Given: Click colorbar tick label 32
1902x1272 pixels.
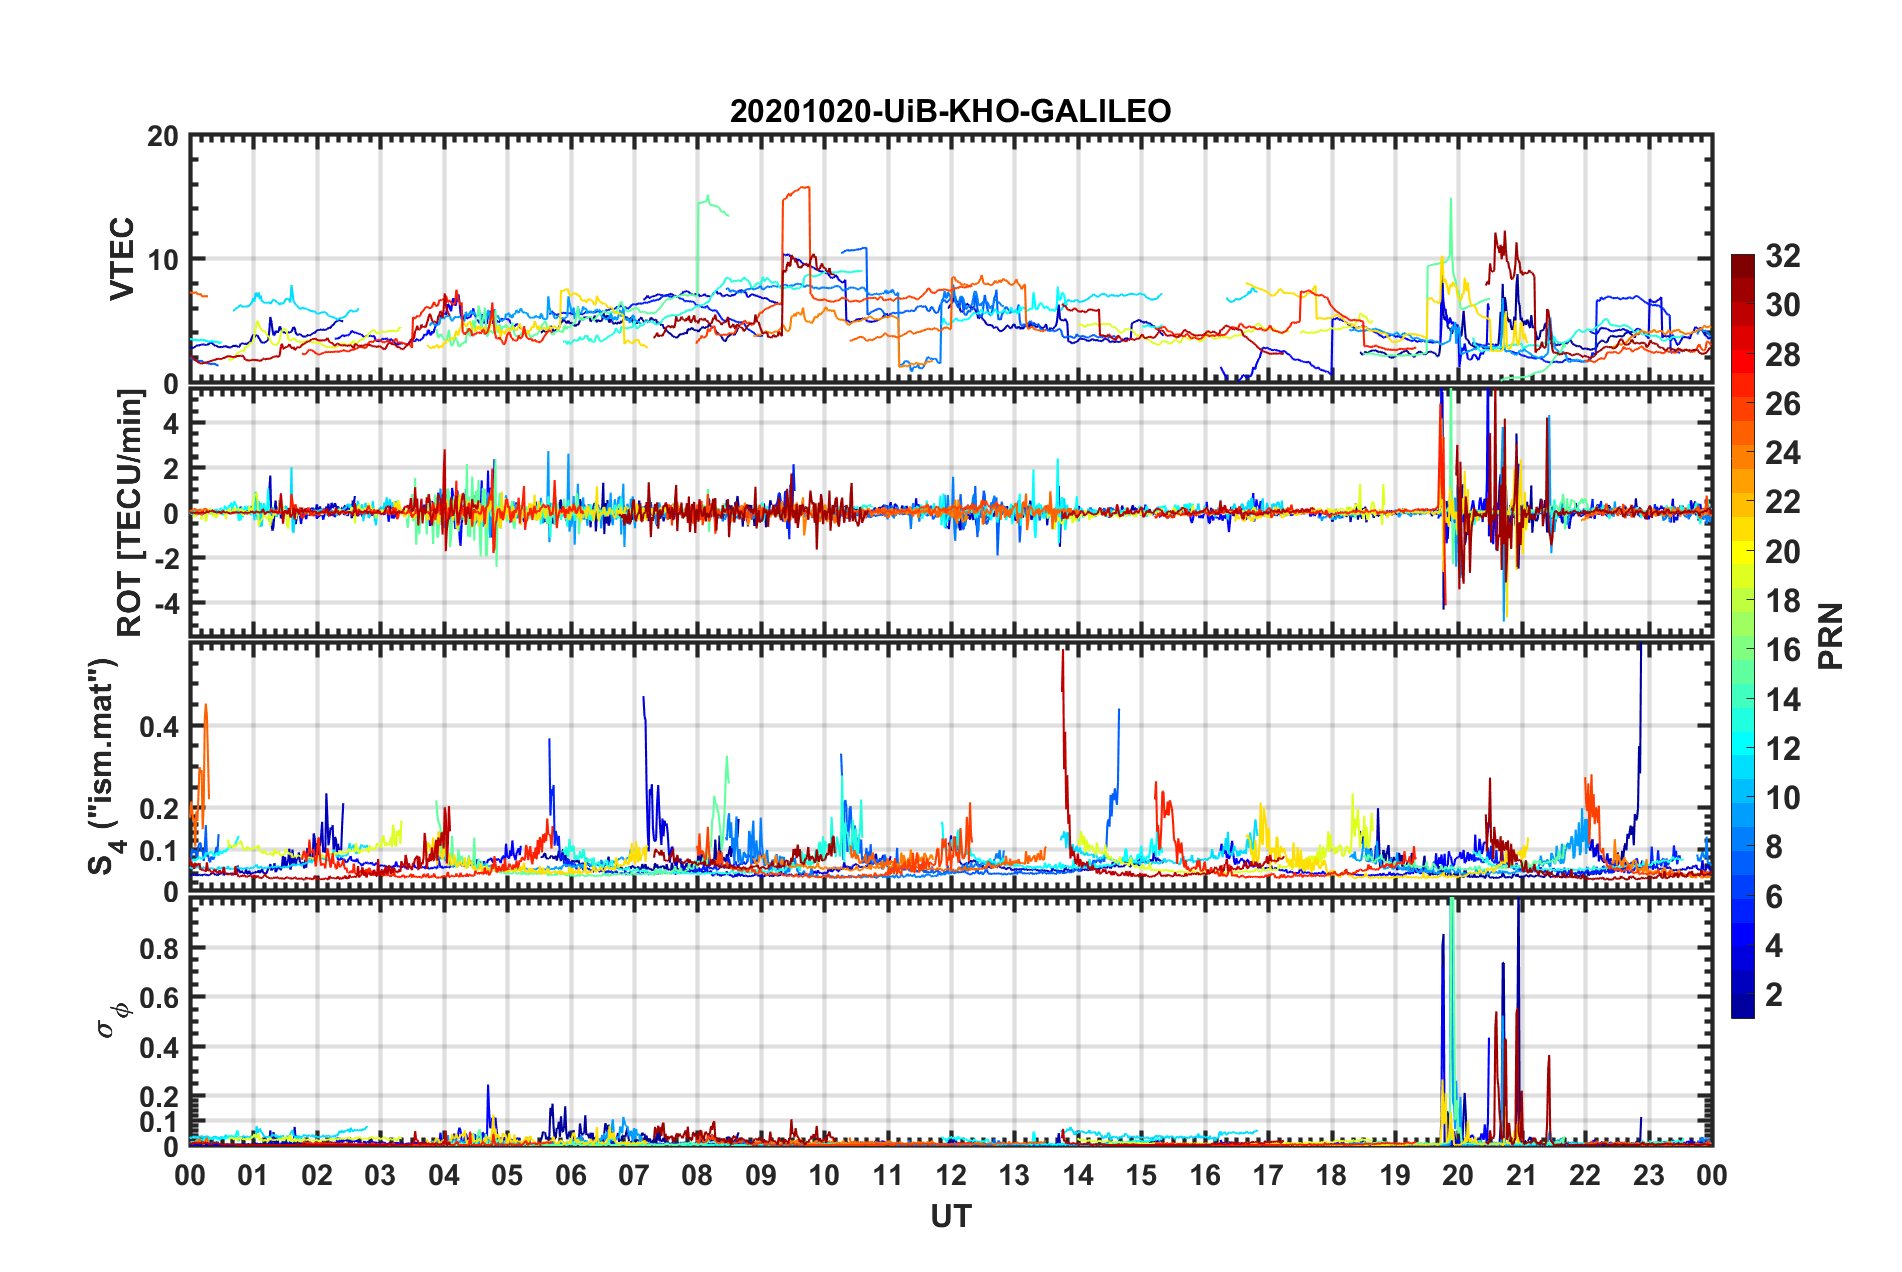Looking at the screenshot, I should point(1782,256).
